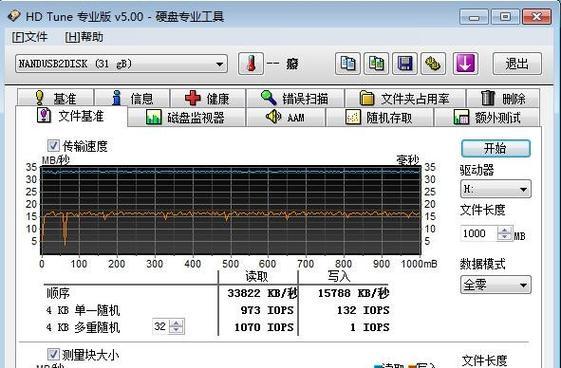
Task: Expand the NANDUSB2DISK drive dropdown
Action: (x=121, y=64)
